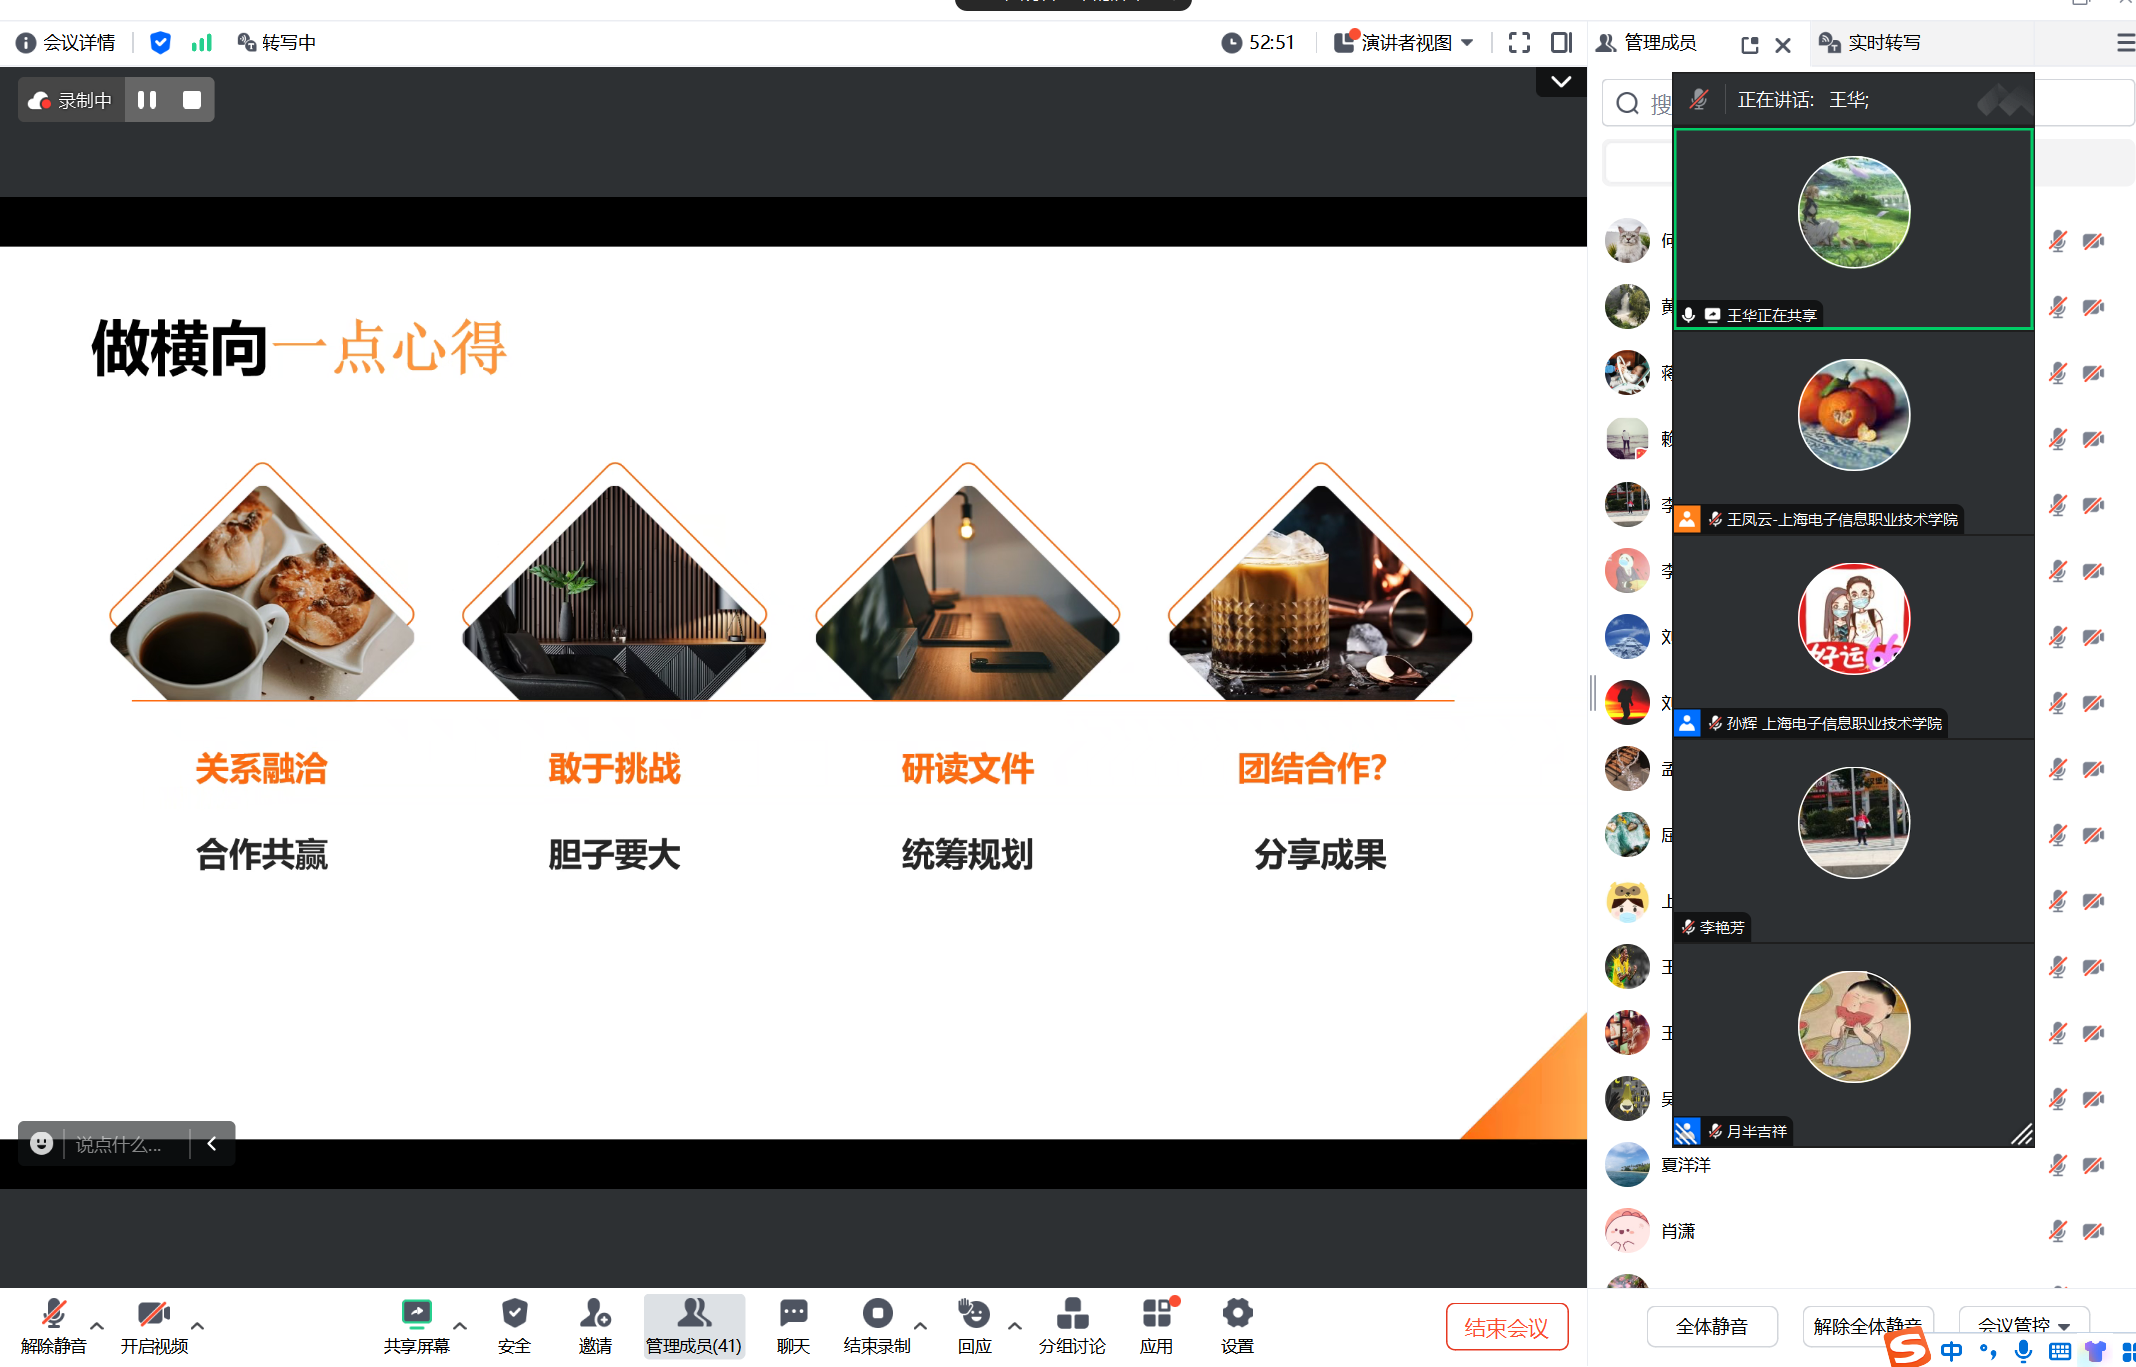Open Meeting Details (会议详情) menu

point(66,42)
